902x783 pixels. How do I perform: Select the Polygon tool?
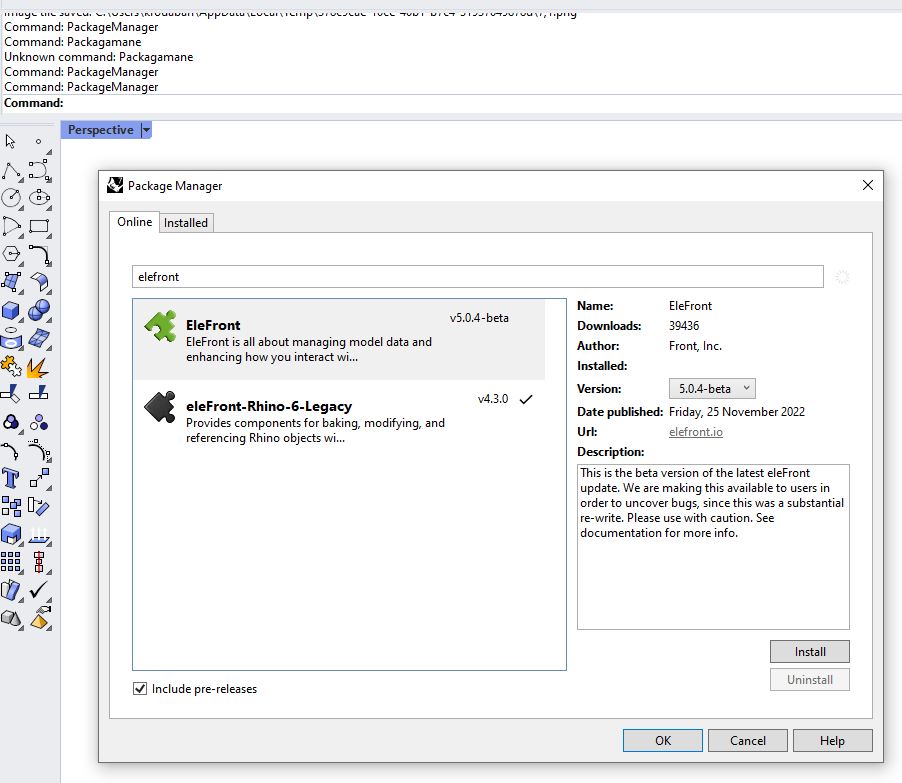tap(11, 254)
